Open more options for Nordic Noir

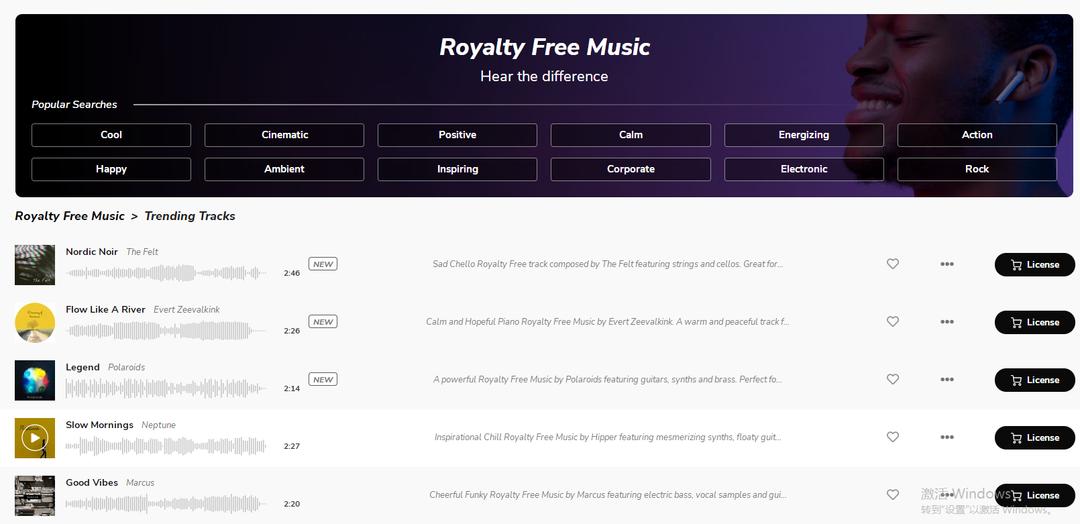(947, 264)
